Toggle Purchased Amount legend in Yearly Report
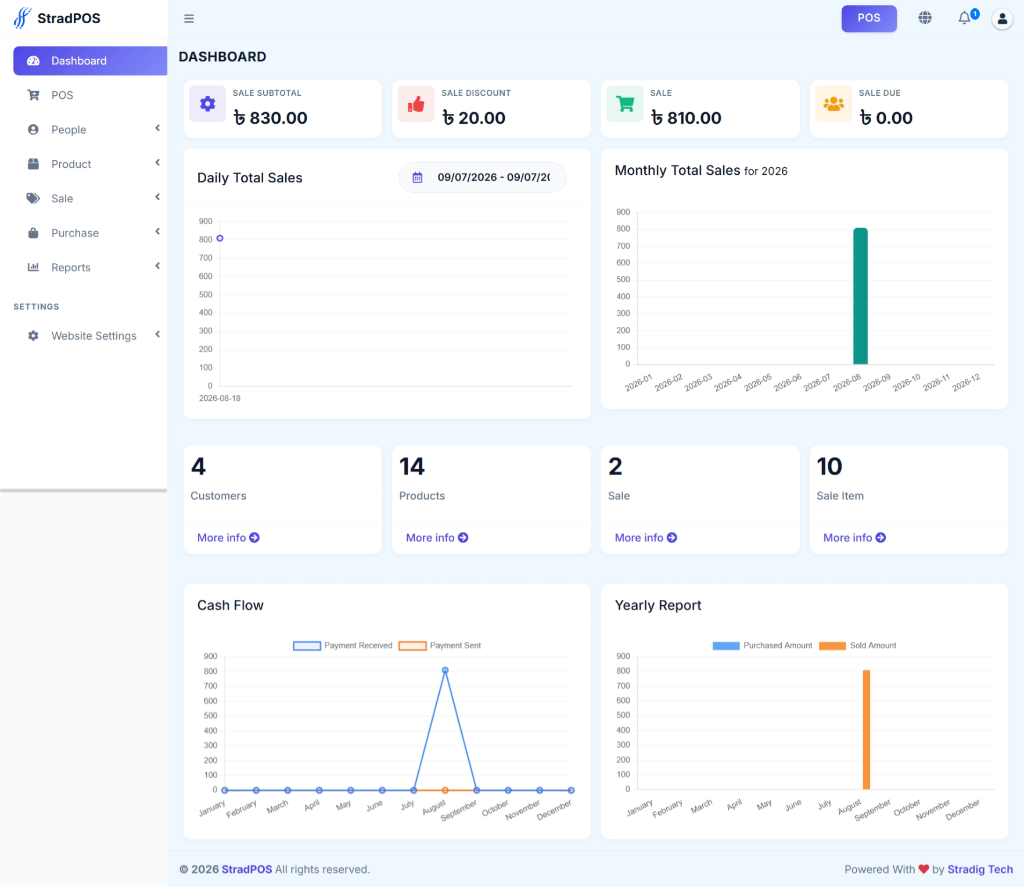This screenshot has width=1024, height=887. 762,645
